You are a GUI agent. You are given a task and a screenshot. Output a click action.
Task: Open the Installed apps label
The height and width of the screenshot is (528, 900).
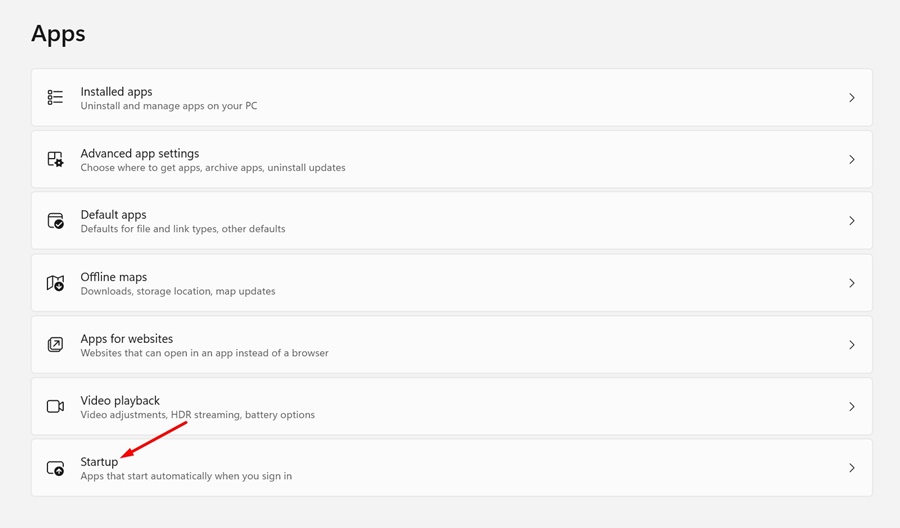[x=116, y=92]
